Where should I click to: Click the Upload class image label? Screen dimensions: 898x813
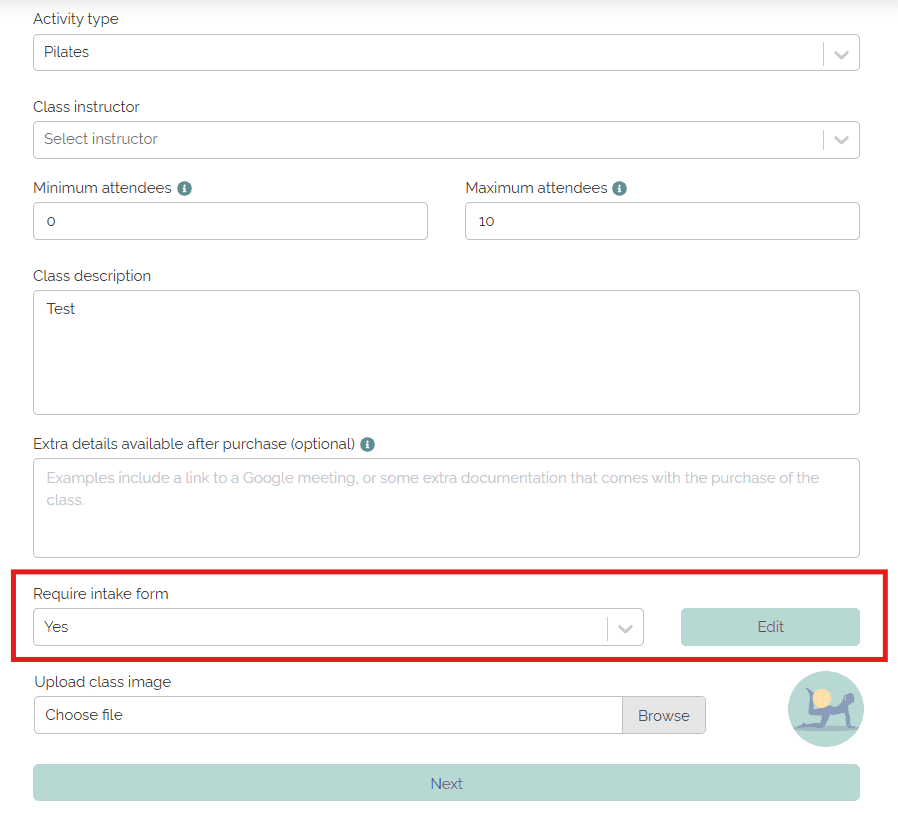pyautogui.click(x=103, y=682)
